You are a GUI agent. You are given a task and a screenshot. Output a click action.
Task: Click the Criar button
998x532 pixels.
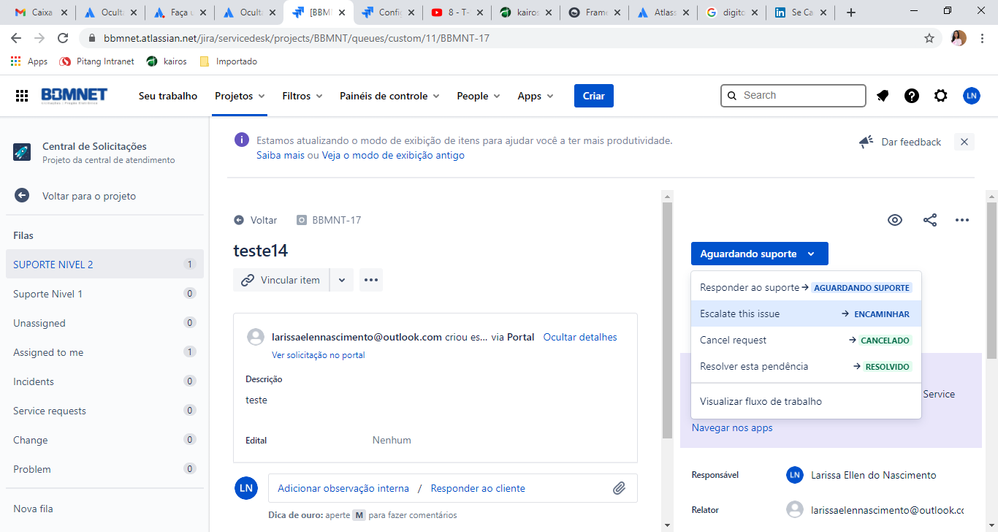point(594,95)
